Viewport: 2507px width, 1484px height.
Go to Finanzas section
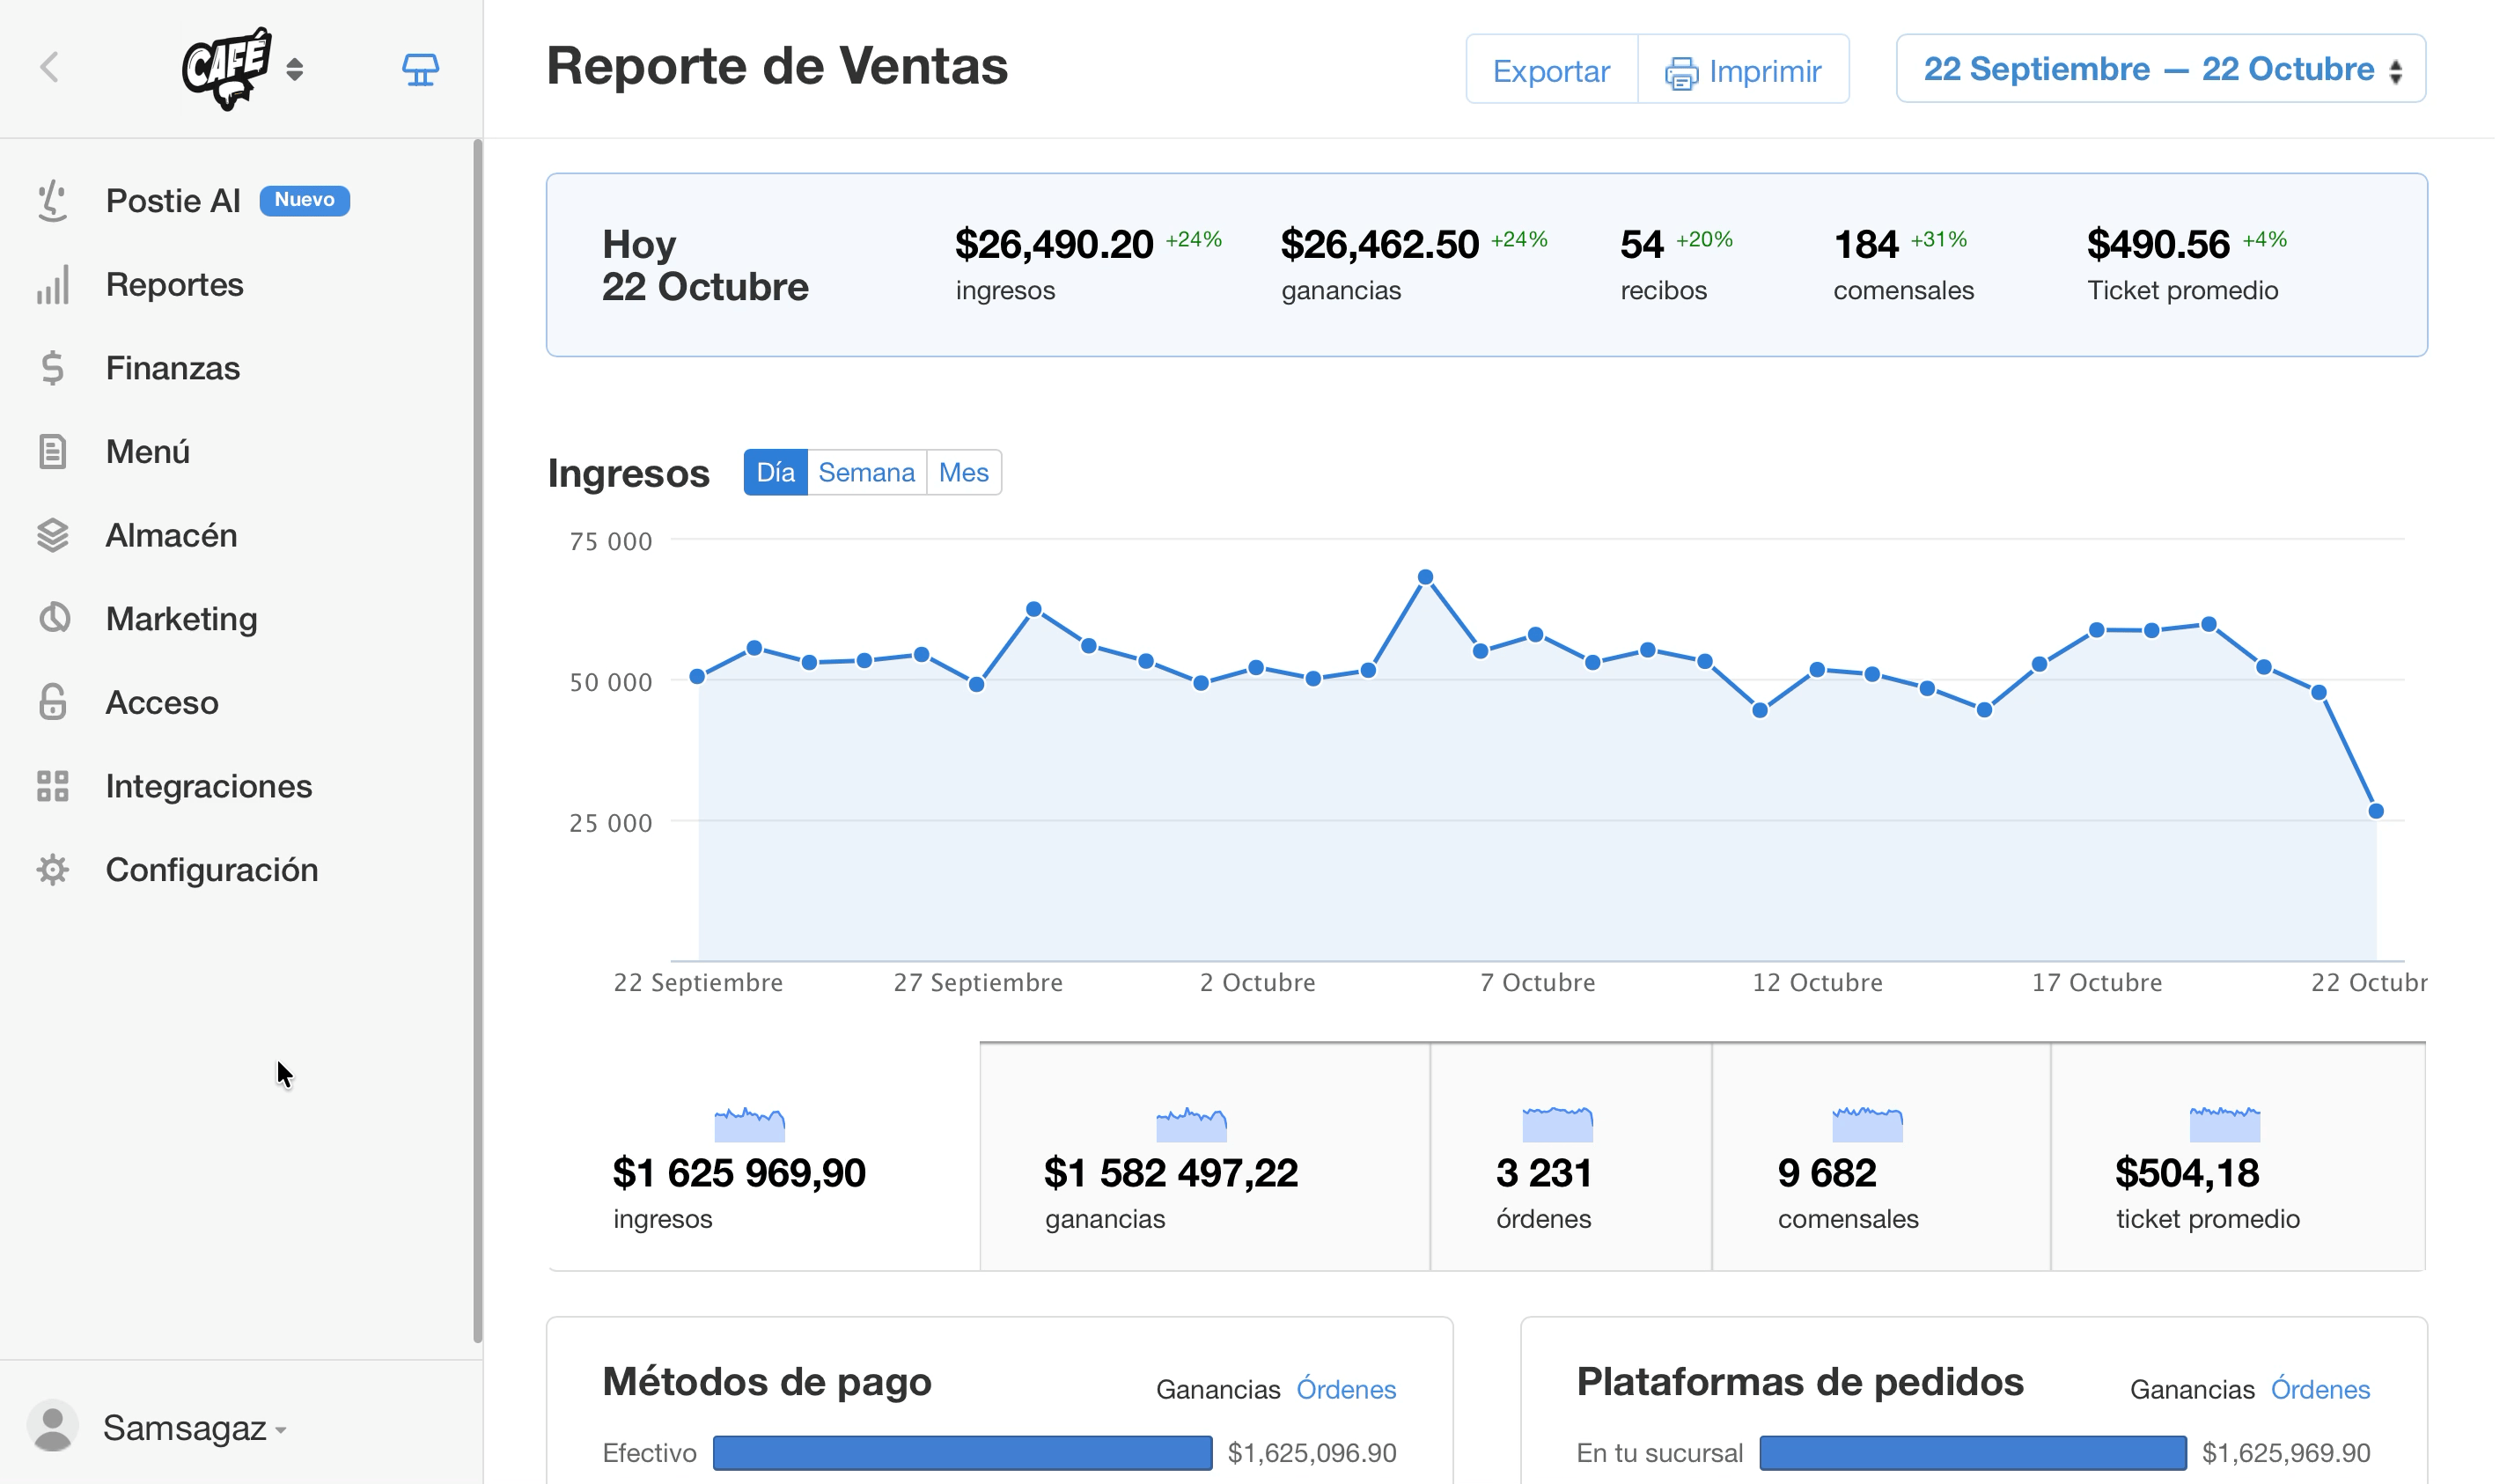[173, 368]
